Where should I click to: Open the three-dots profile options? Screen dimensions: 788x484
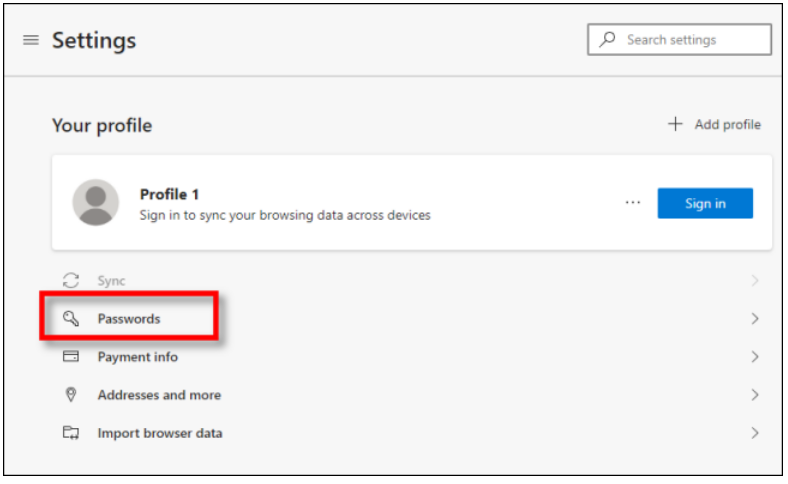(633, 203)
